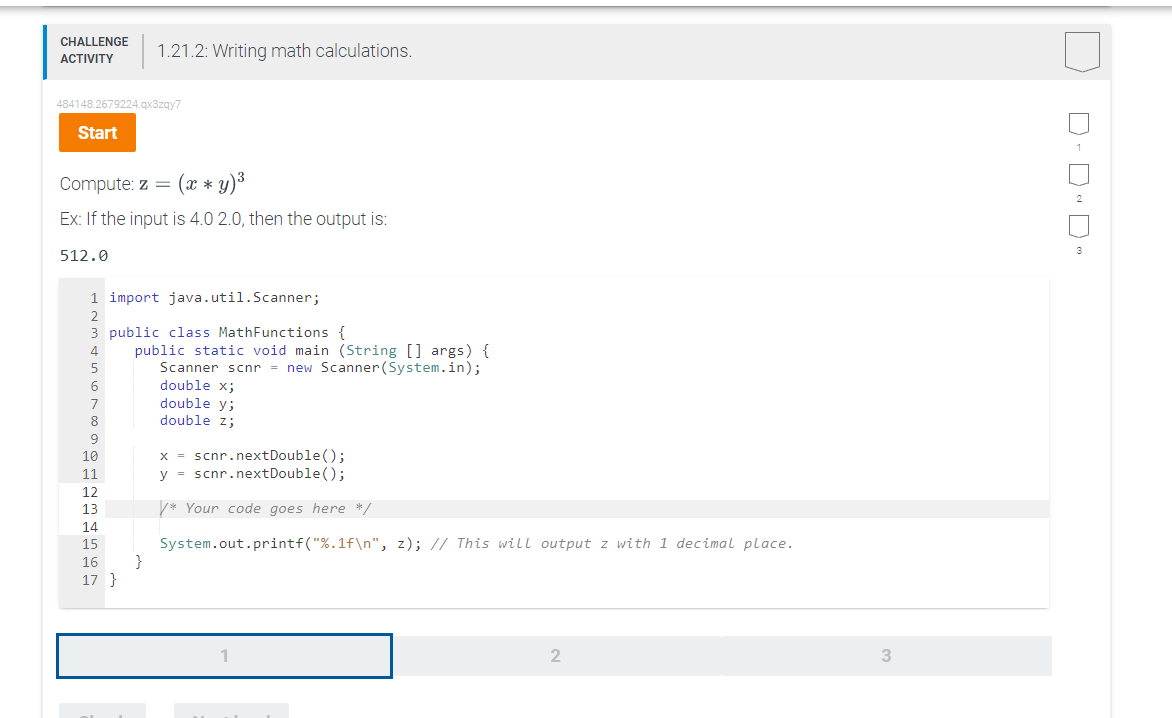Click the activity ID text 484148.2679224.qx3zqy7
Screen dimensions: 1172x718
(120, 103)
